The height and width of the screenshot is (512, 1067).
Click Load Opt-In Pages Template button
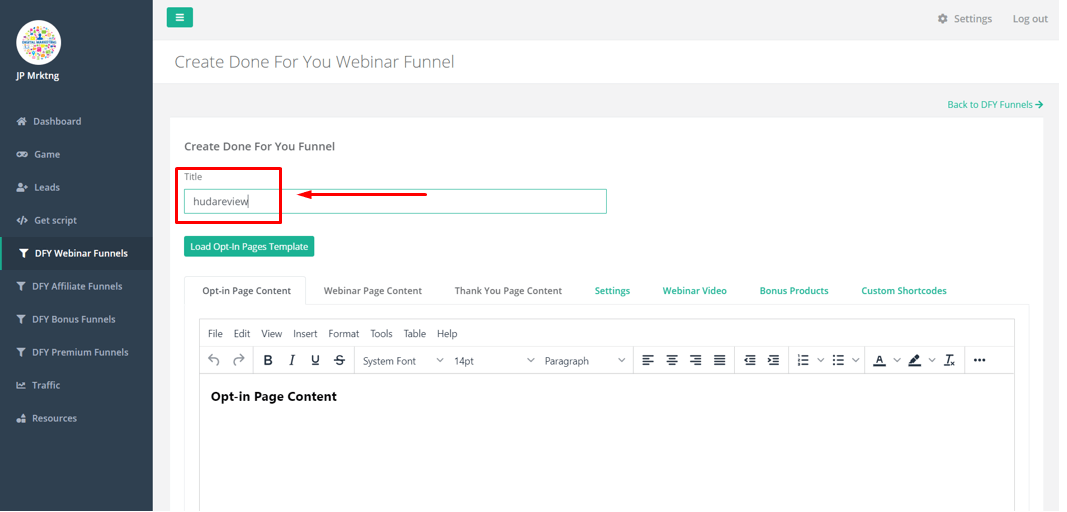point(249,246)
